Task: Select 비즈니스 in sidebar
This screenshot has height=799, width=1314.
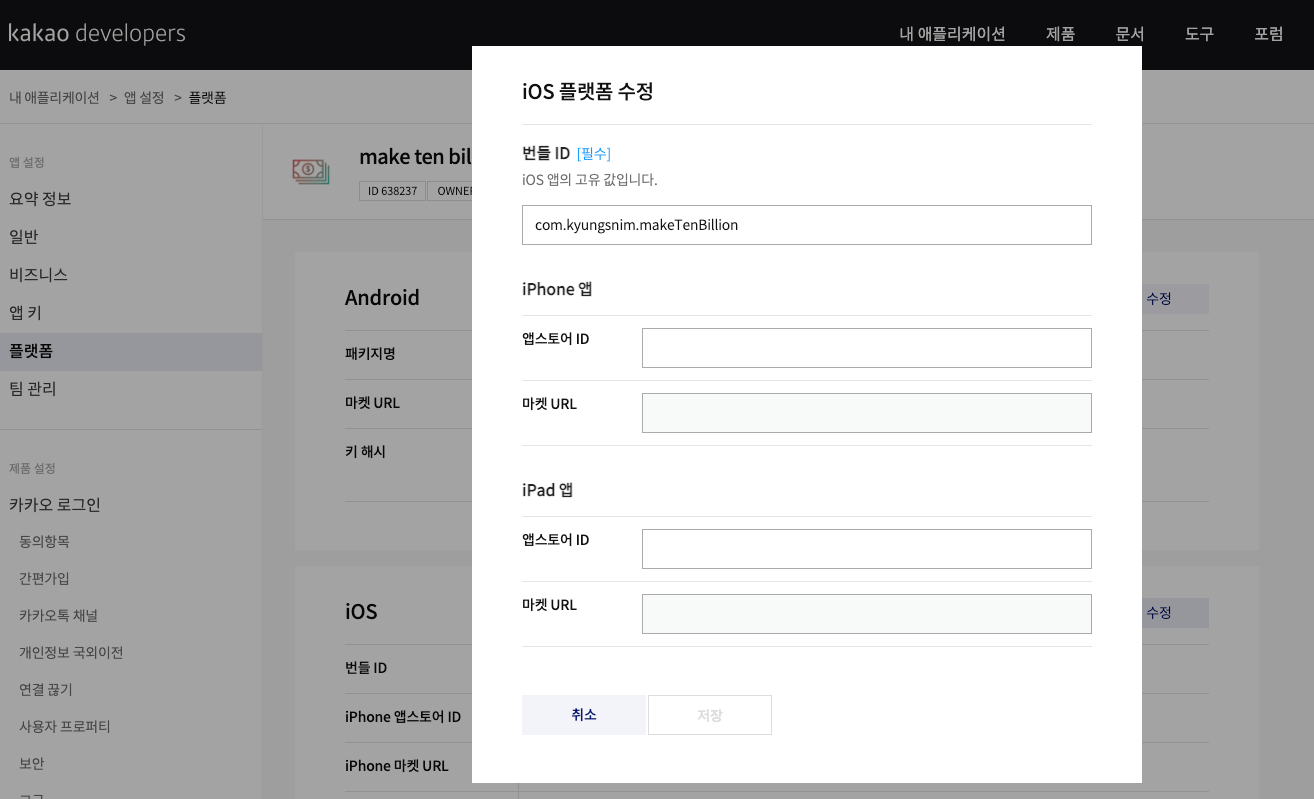Action: (x=131, y=275)
